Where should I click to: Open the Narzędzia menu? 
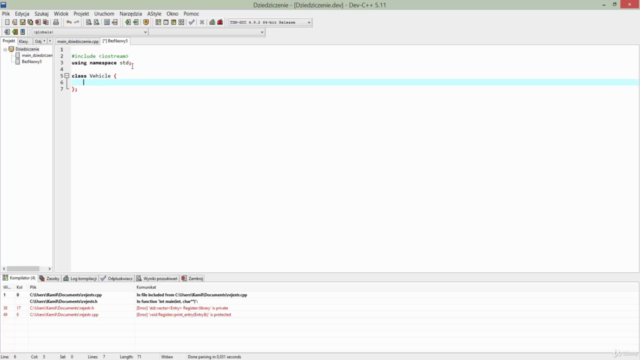pos(131,13)
